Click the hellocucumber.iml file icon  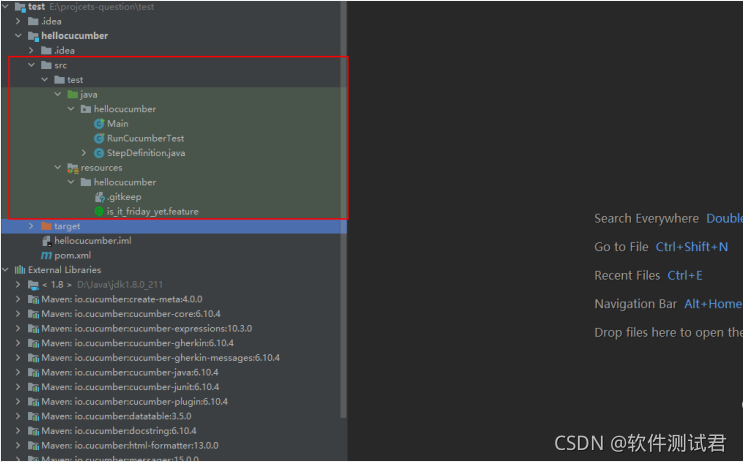pos(46,241)
